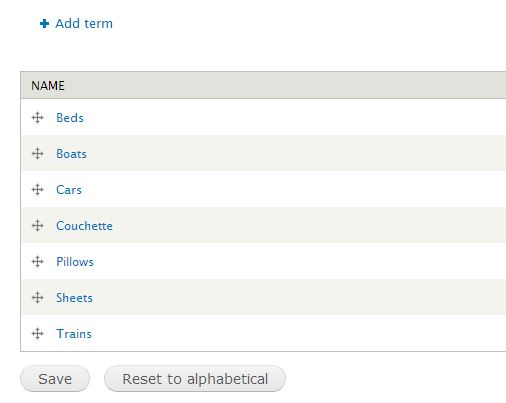Open the Add term link
Viewport: 506px width, 403px height.
[84, 24]
